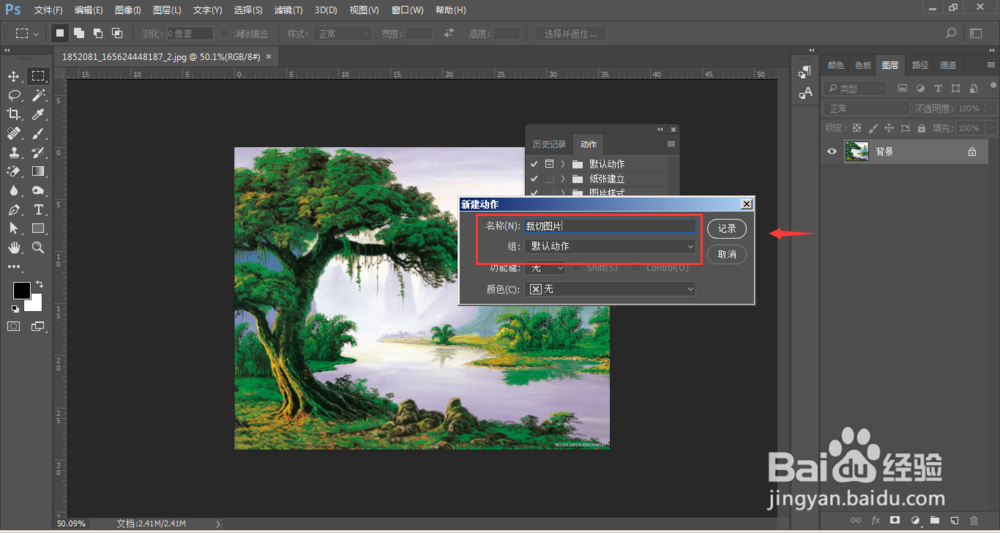Select the Eyedropper tool
The image size is (1000, 533).
click(38, 114)
